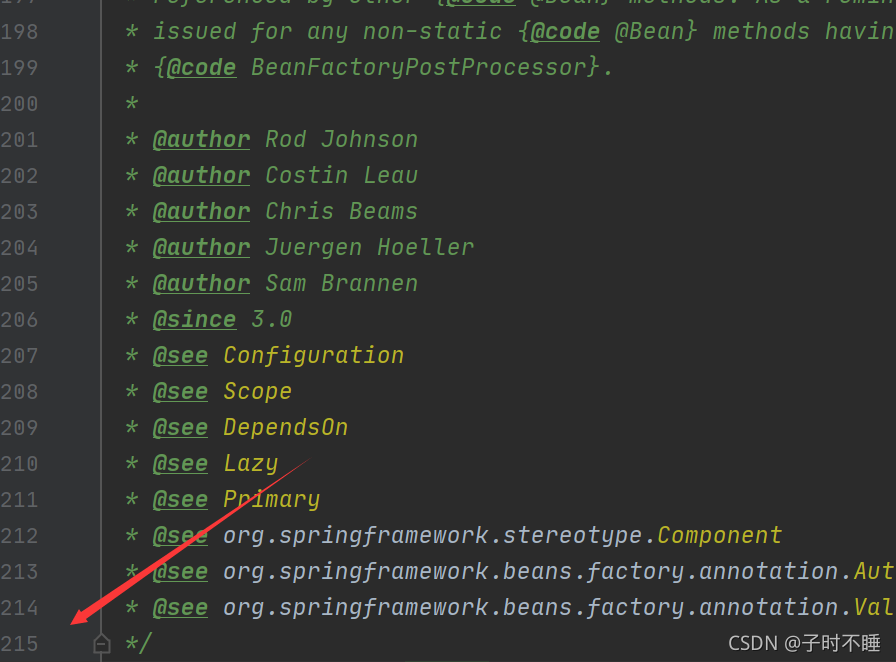Click line number 206 in the gutter

(x=19, y=320)
